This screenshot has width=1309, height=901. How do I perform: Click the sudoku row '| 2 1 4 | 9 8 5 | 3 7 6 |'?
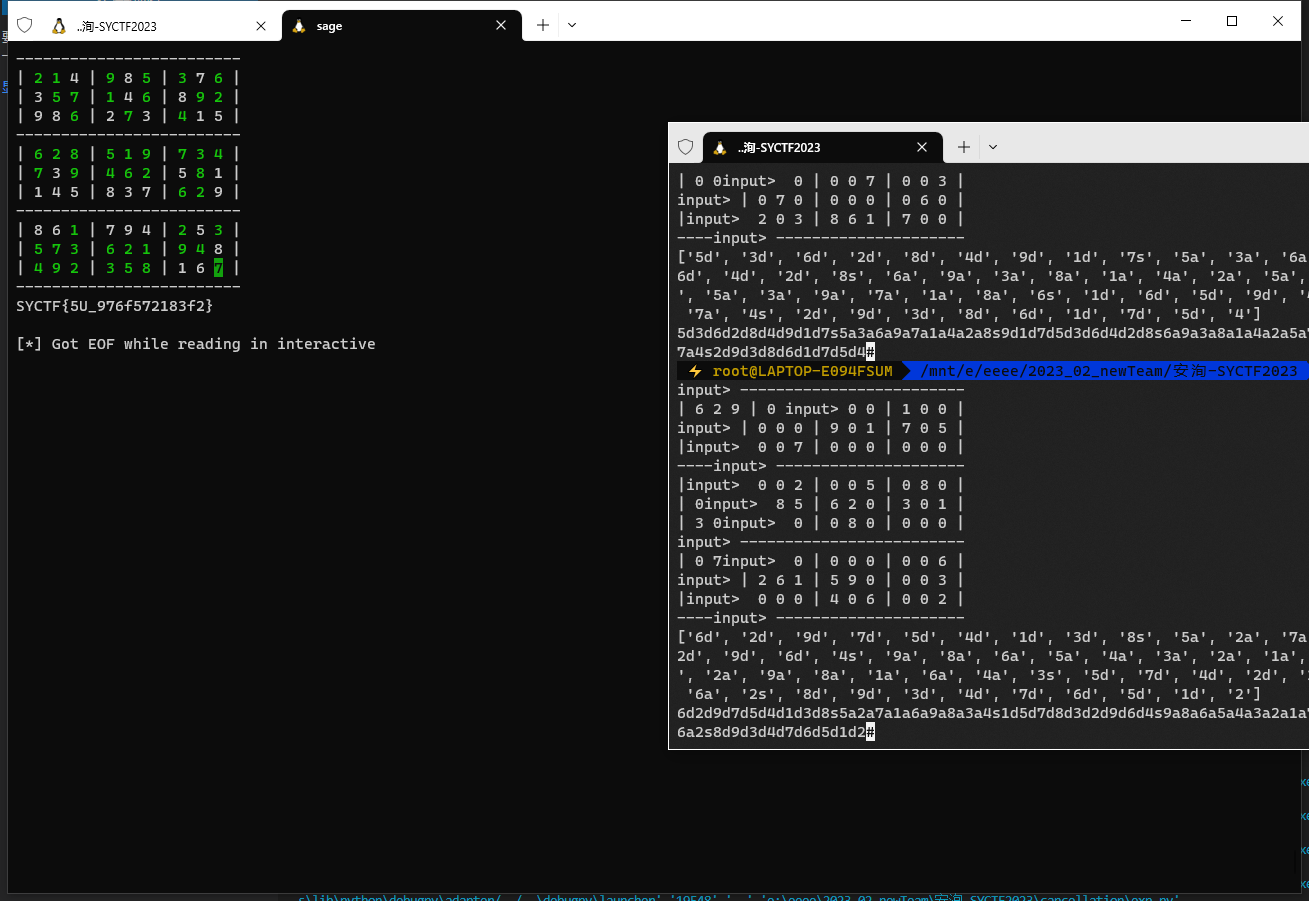pos(128,78)
